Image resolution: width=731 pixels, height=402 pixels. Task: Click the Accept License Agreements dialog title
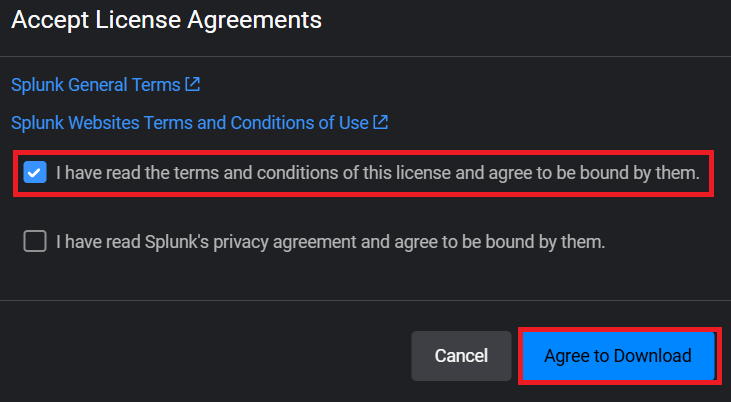pos(166,19)
